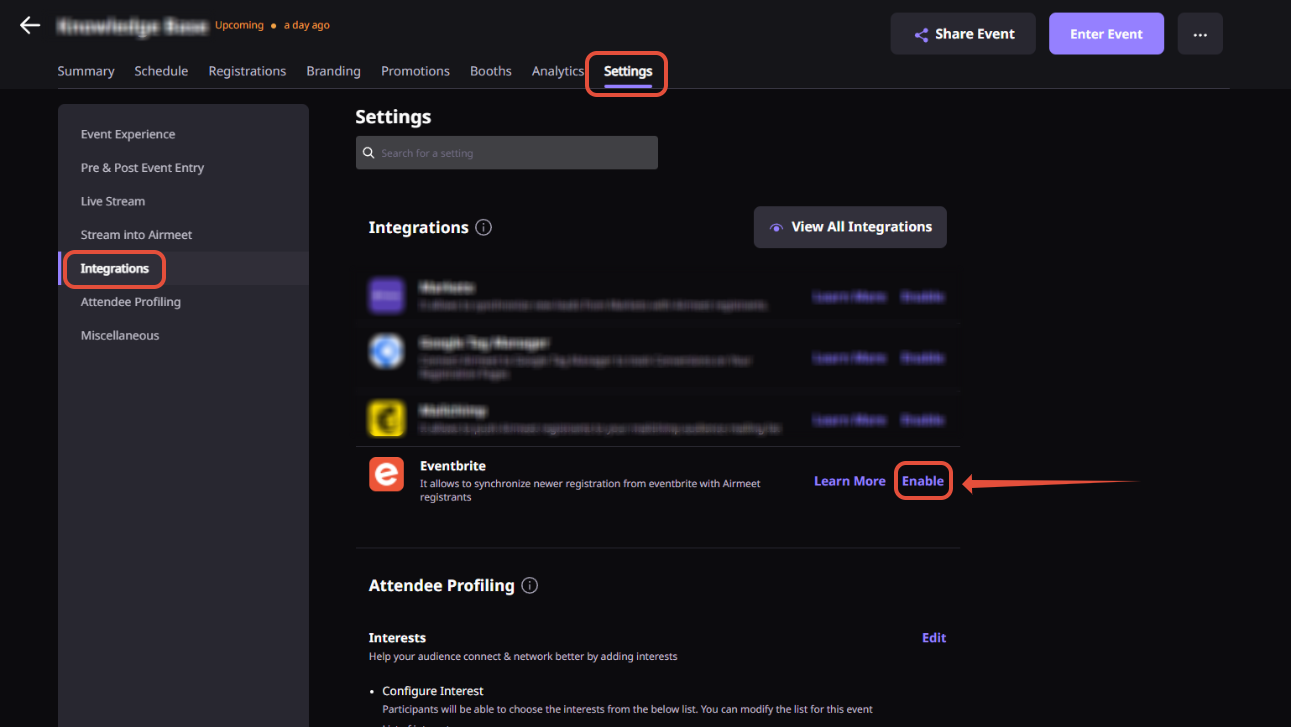This screenshot has height=727, width=1291.
Task: Open Attendee Profiling settings section
Action: (131, 302)
